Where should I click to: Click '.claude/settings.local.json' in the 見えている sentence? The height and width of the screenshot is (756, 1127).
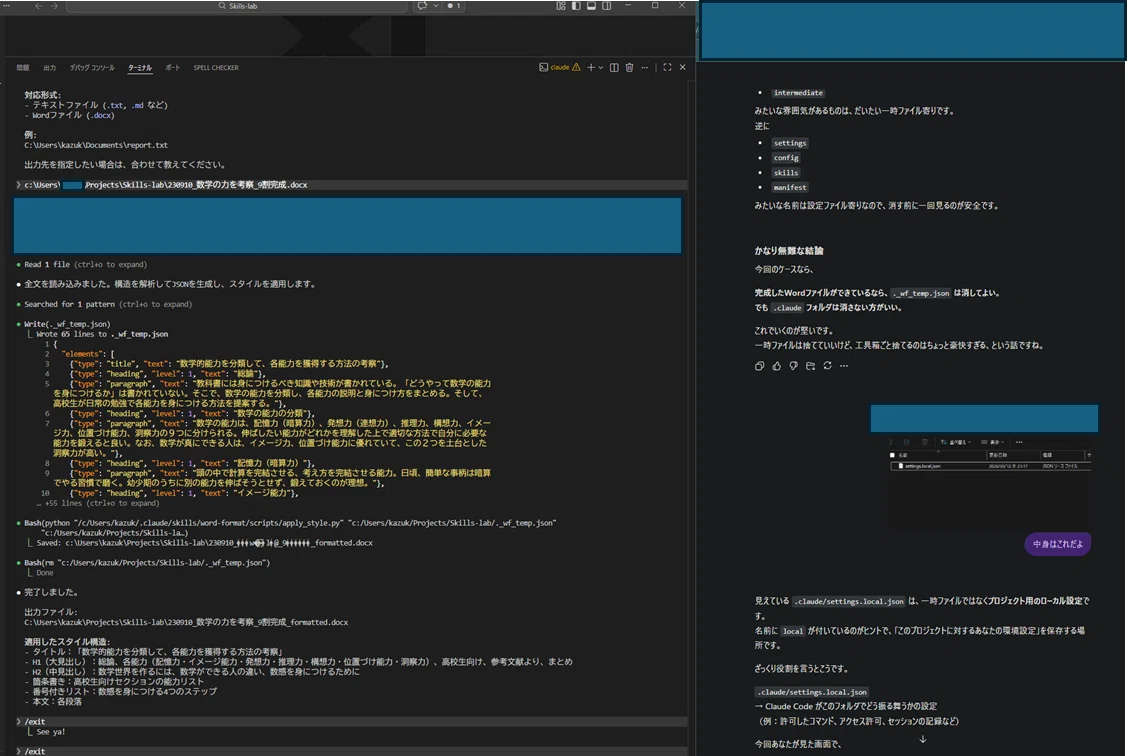click(x=849, y=601)
